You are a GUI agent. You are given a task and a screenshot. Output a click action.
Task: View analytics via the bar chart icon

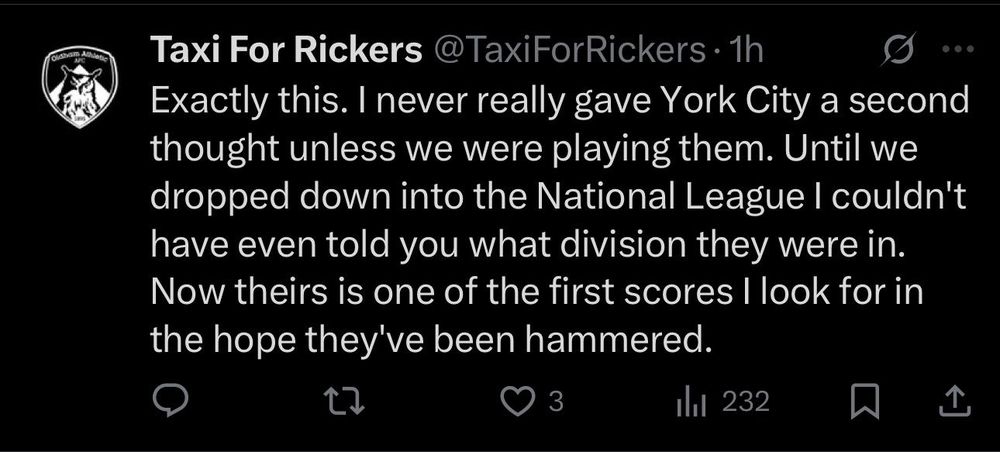[x=692, y=402]
